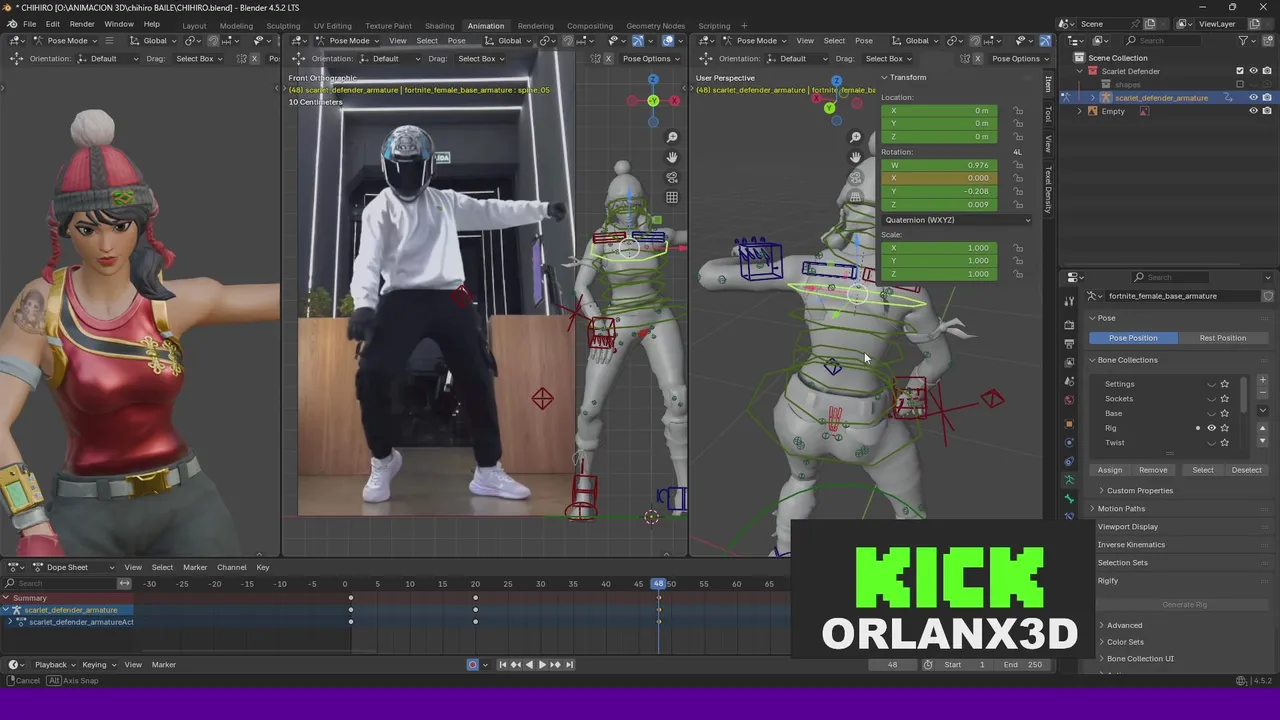The width and height of the screenshot is (1280, 720).
Task: Click the Assign bone collection button
Action: pyautogui.click(x=1110, y=470)
